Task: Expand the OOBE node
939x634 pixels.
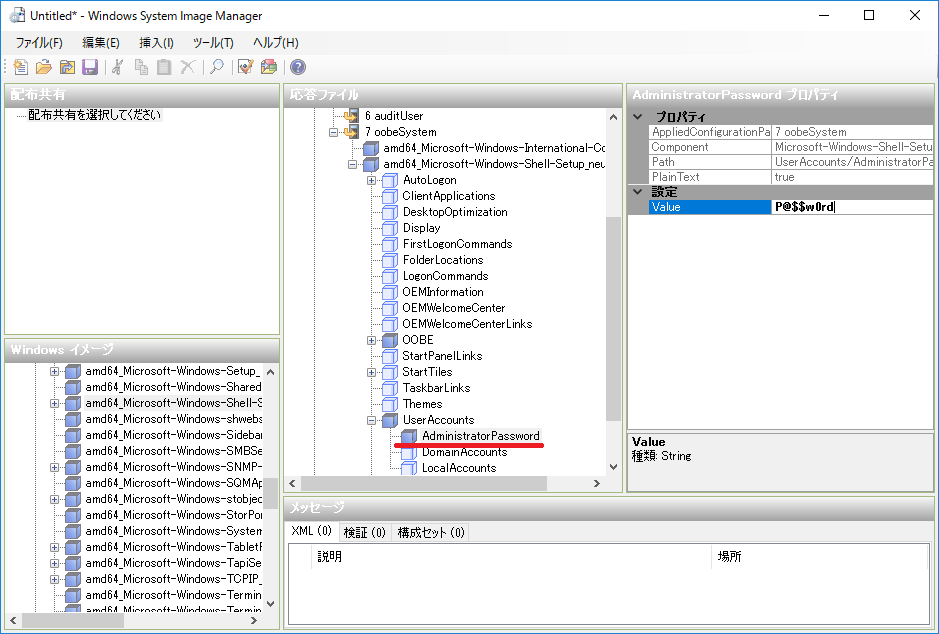Action: point(371,340)
